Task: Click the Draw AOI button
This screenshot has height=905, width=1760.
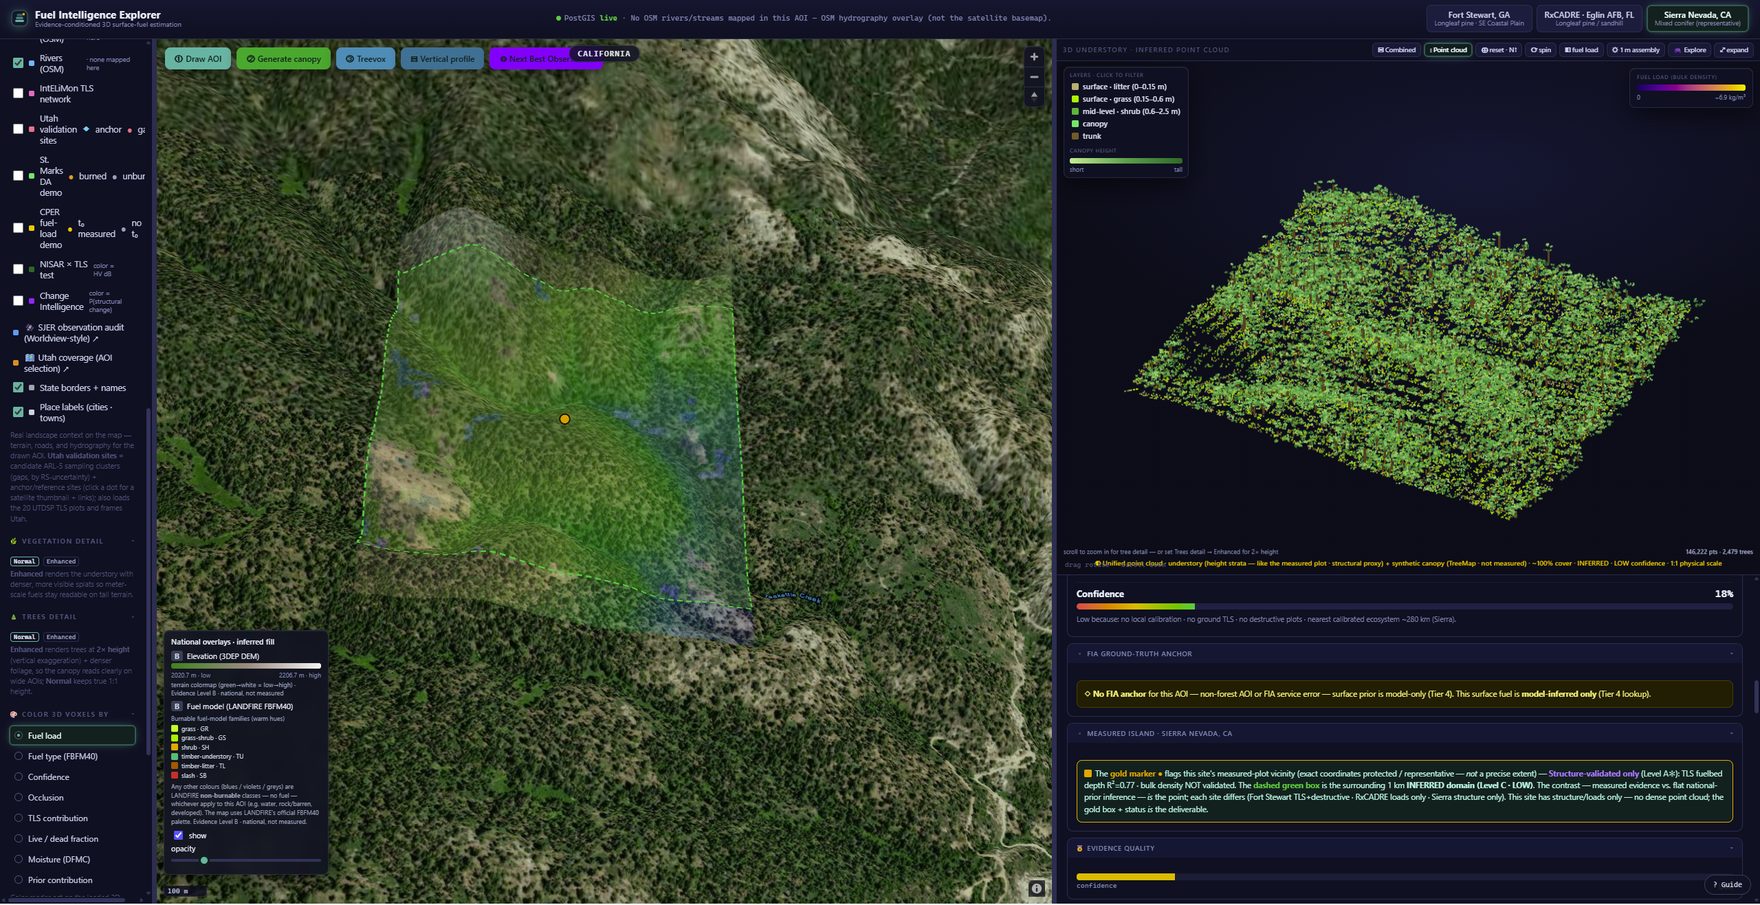Action: [198, 59]
